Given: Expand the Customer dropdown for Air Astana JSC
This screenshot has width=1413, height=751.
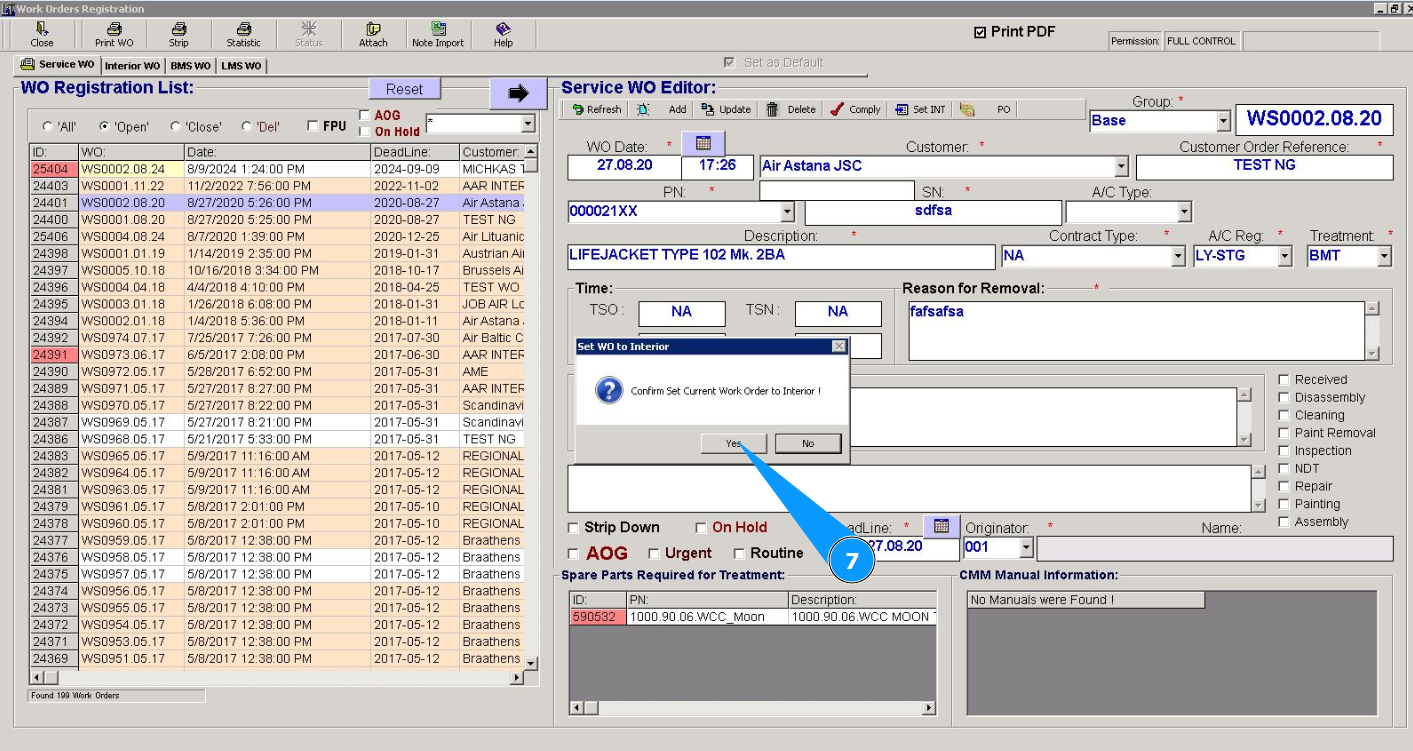Looking at the screenshot, I should [x=1121, y=167].
